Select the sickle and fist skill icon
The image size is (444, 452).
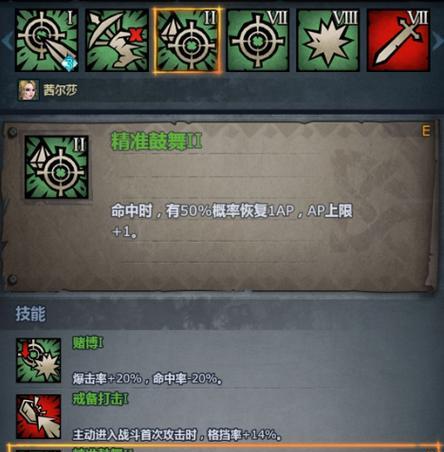point(117,40)
